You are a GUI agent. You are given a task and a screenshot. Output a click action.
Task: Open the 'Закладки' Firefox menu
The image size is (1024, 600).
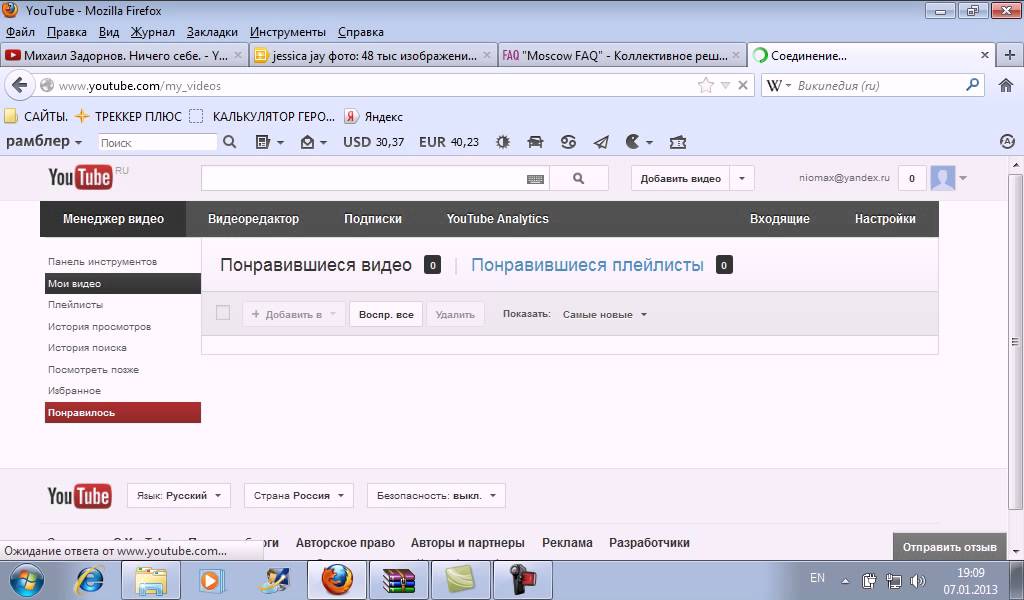pyautogui.click(x=213, y=32)
